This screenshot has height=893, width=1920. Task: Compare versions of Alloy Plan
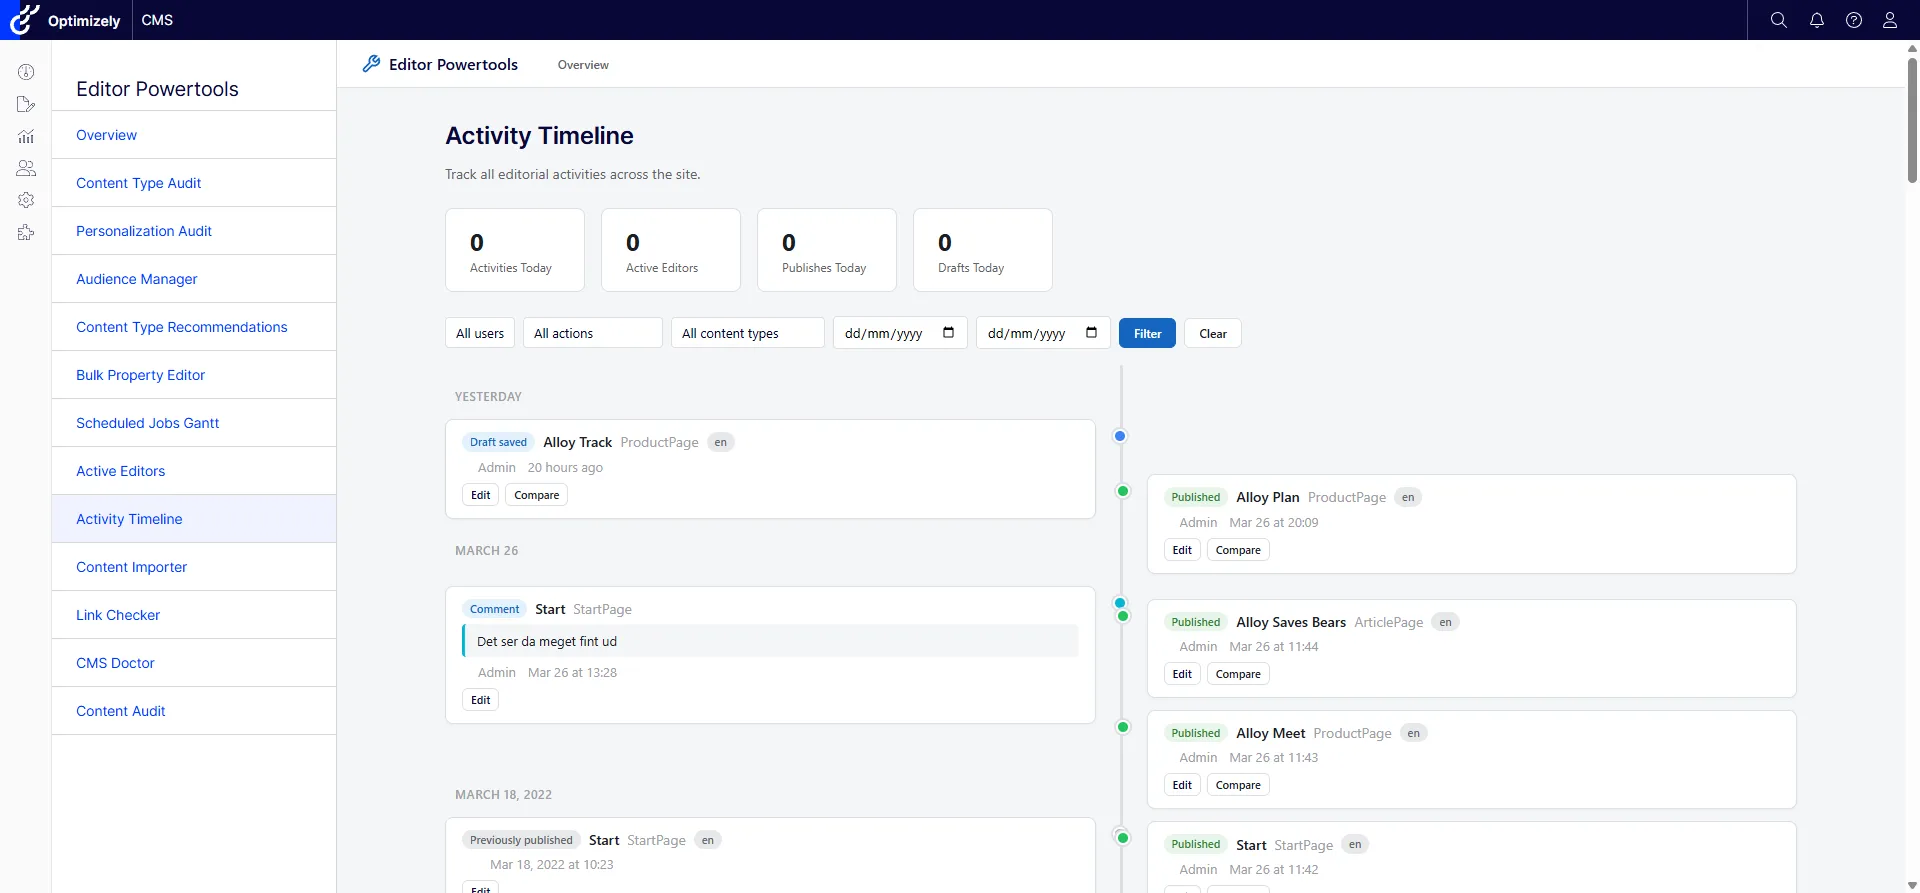click(x=1238, y=550)
